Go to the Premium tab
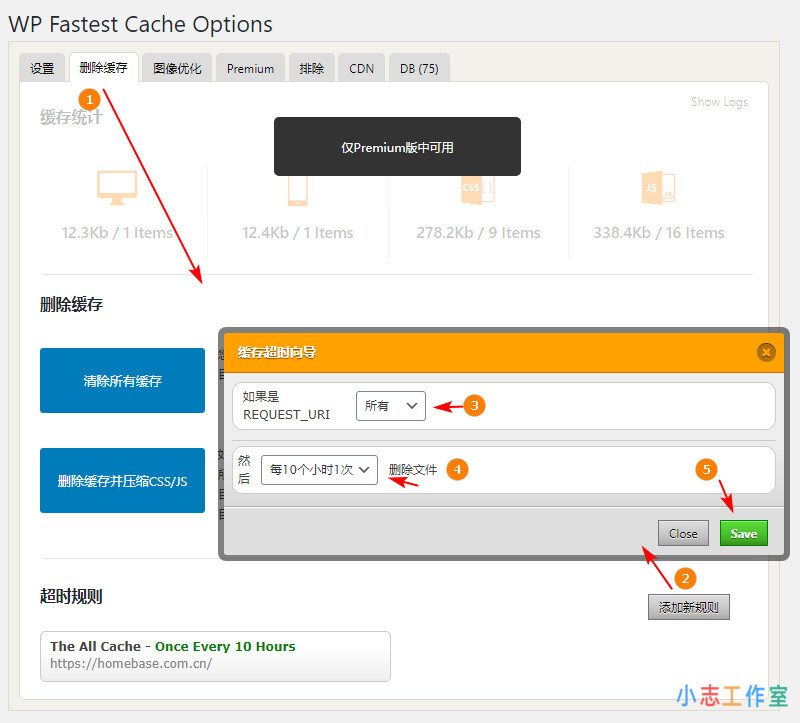 pyautogui.click(x=250, y=68)
